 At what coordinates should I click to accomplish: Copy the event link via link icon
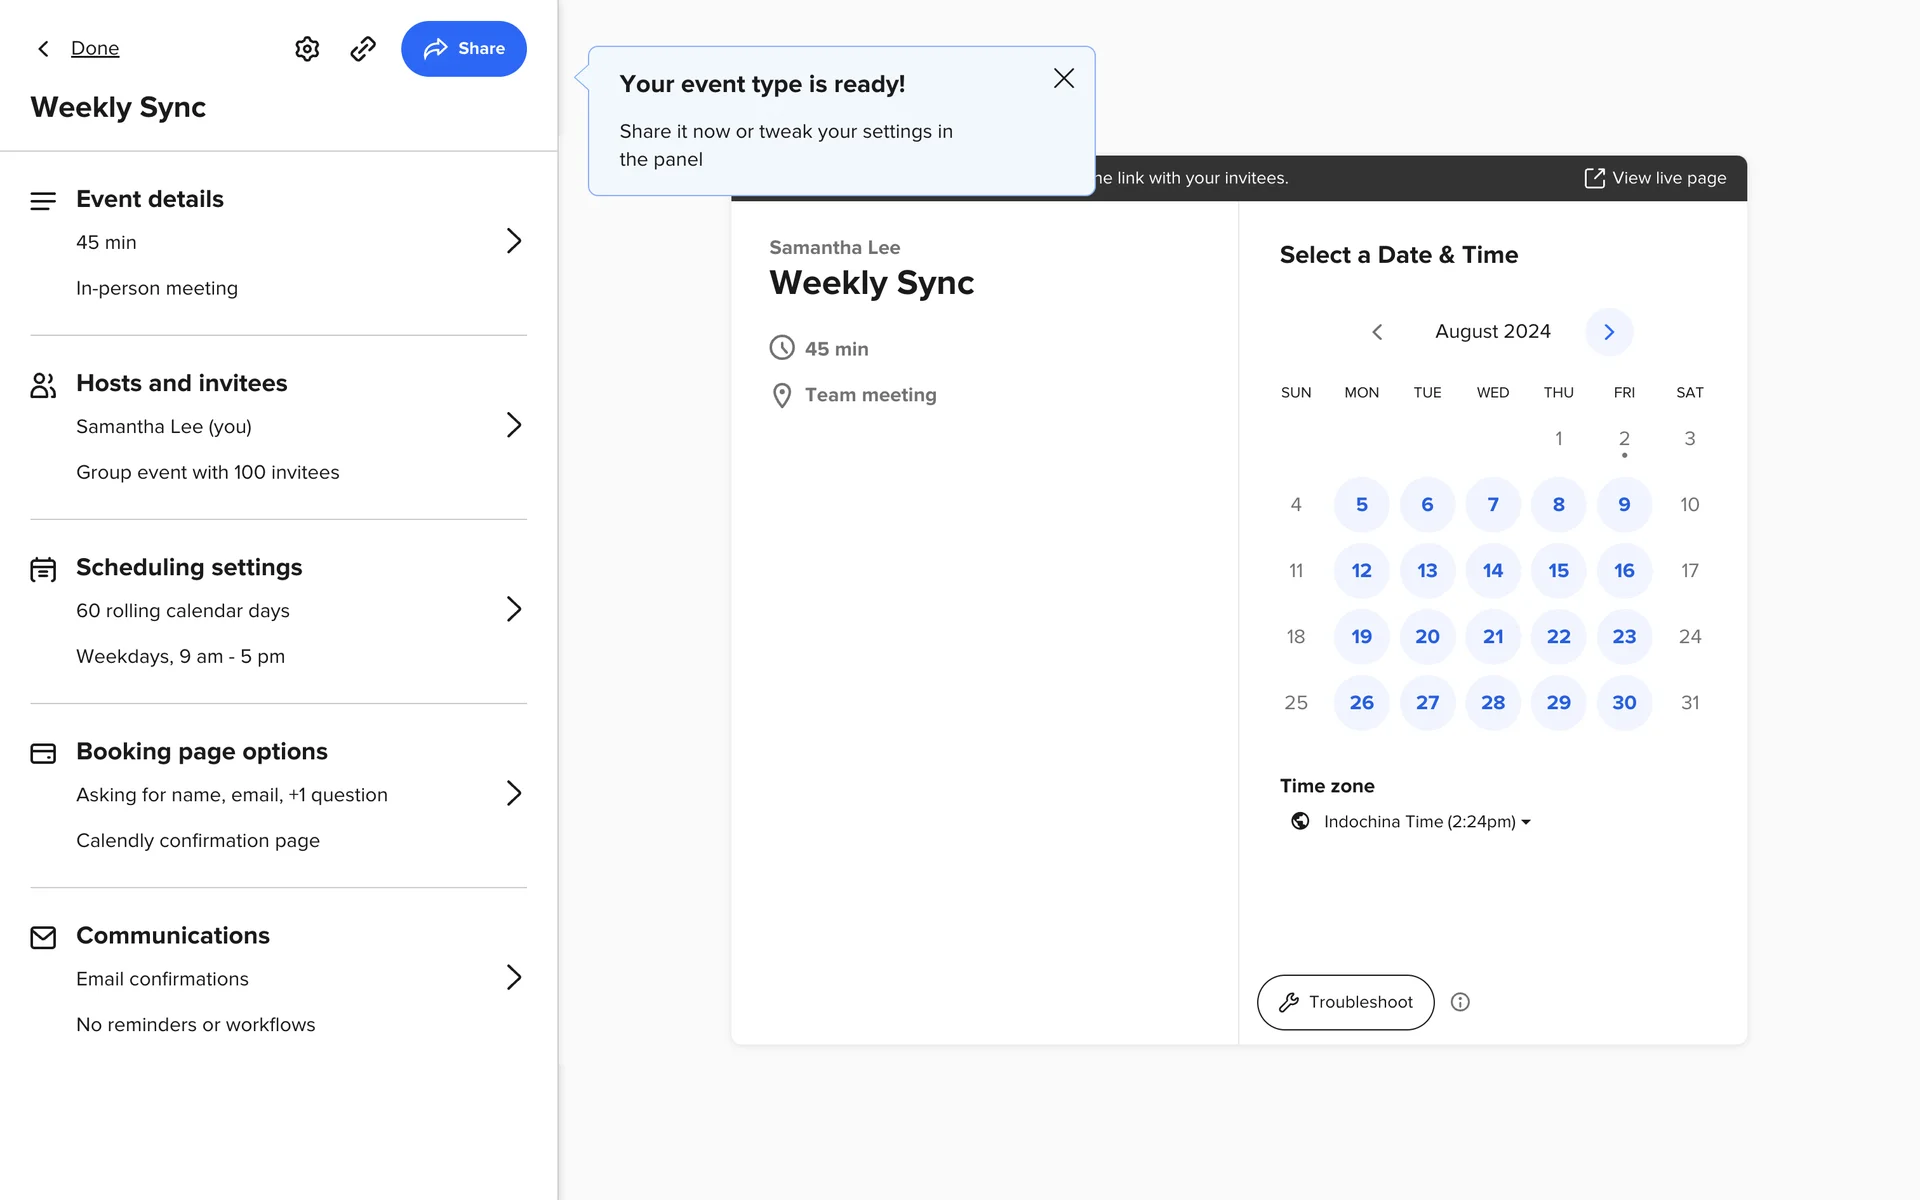(363, 49)
